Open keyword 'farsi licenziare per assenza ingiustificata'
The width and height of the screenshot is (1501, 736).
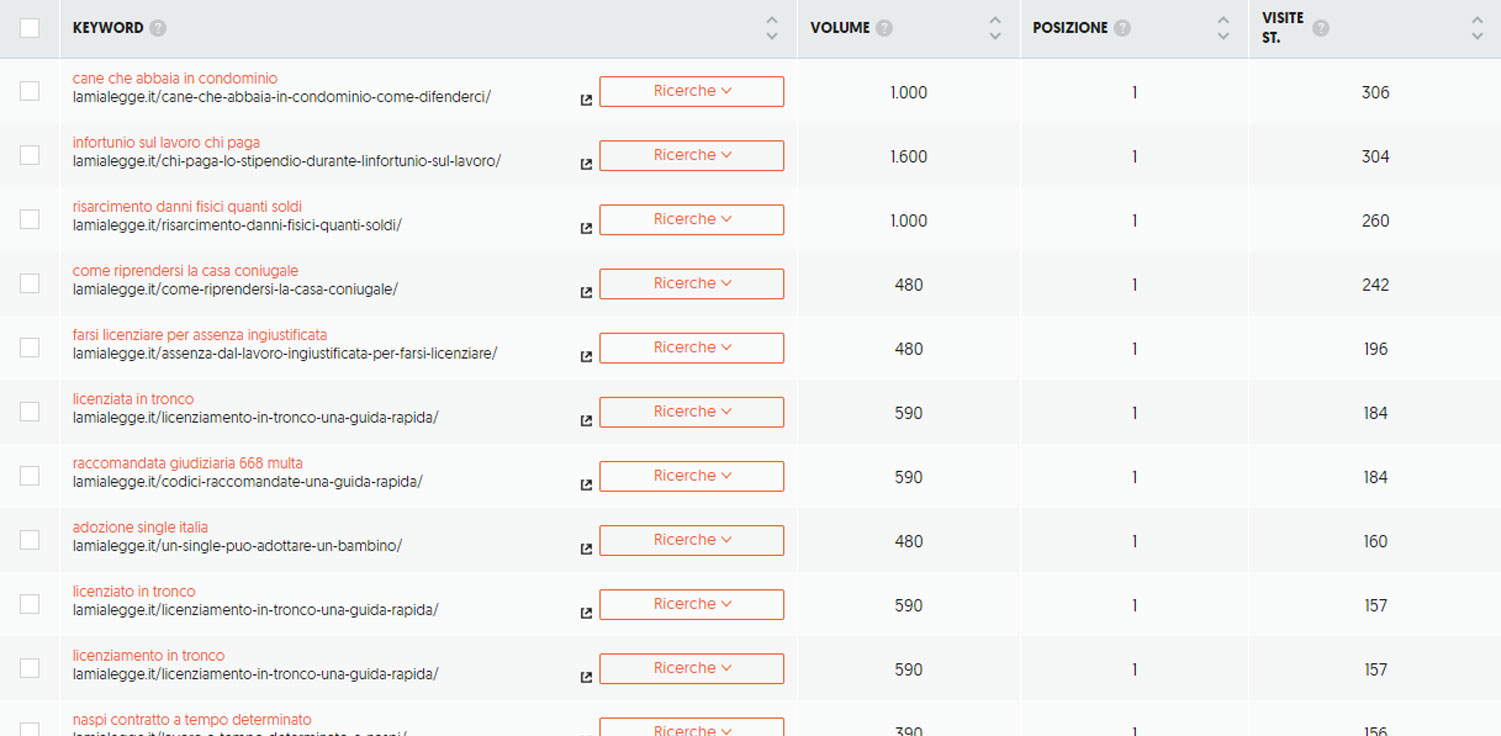[199, 335]
